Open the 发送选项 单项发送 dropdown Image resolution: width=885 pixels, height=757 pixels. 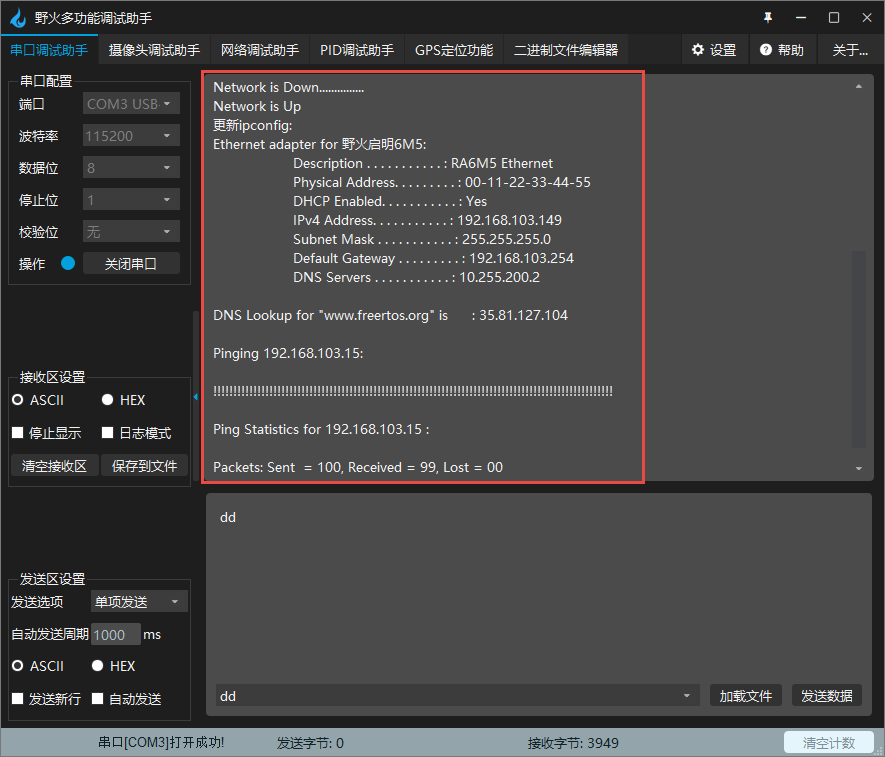[x=139, y=602]
